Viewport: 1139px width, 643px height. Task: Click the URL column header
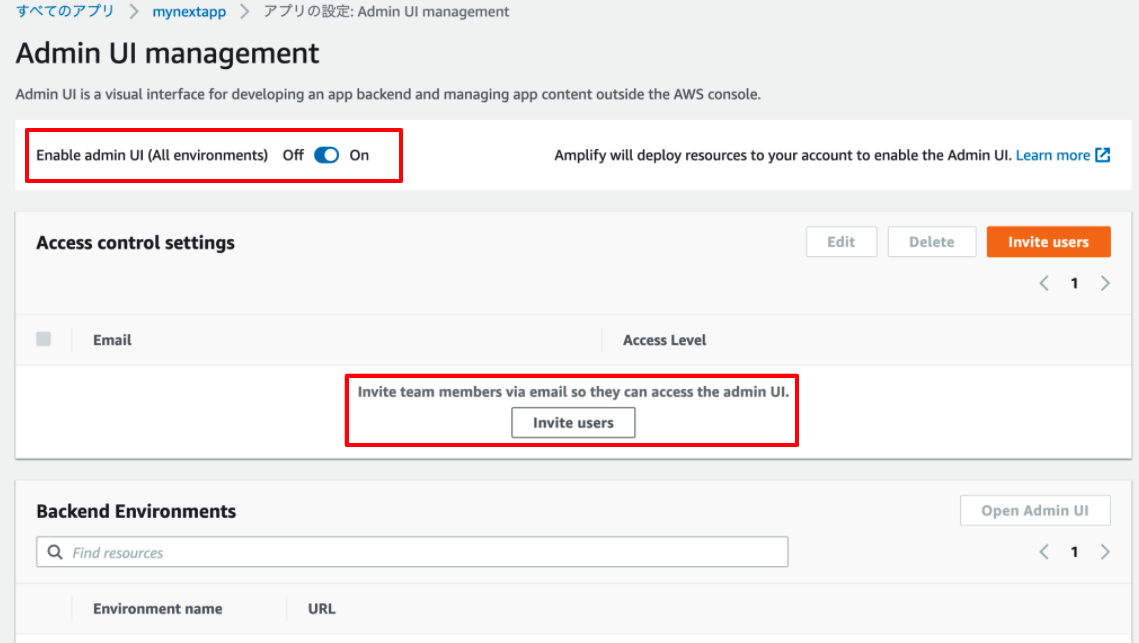click(322, 609)
